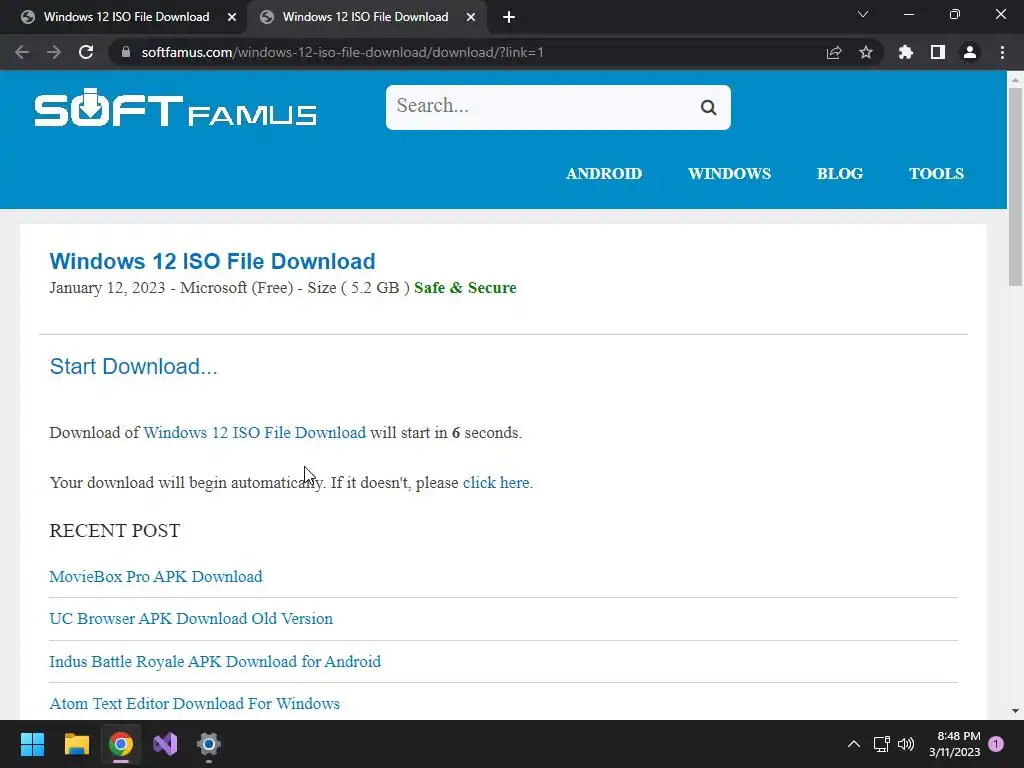Show hidden system tray icons
Viewport: 1024px width, 768px height.
point(854,744)
